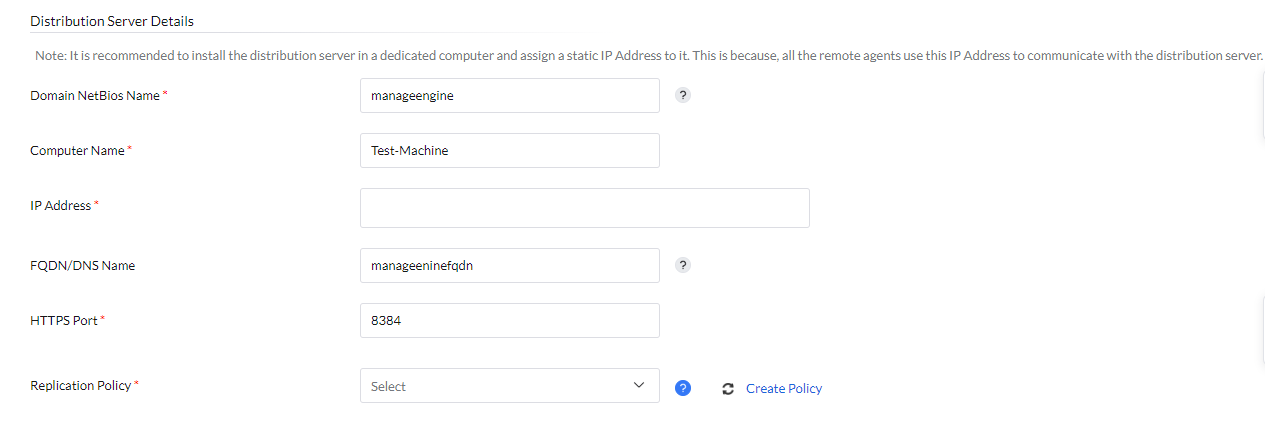Click the Computer Name label
The image size is (1265, 426).
click(x=78, y=151)
